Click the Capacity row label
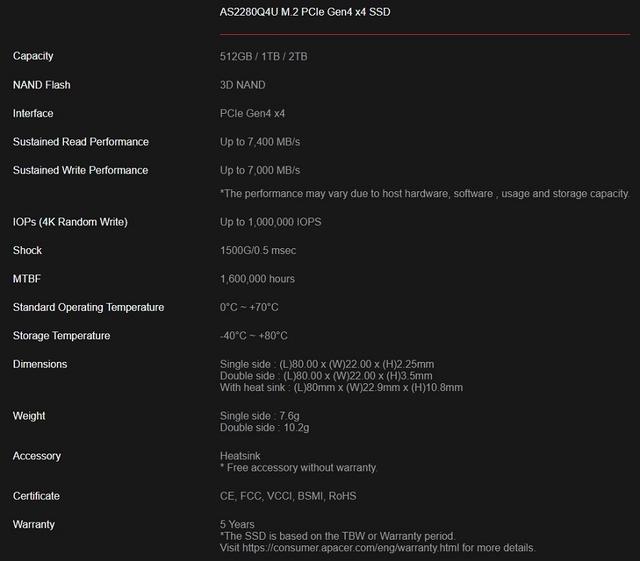Screen dimensions: 640x561 coord(33,56)
